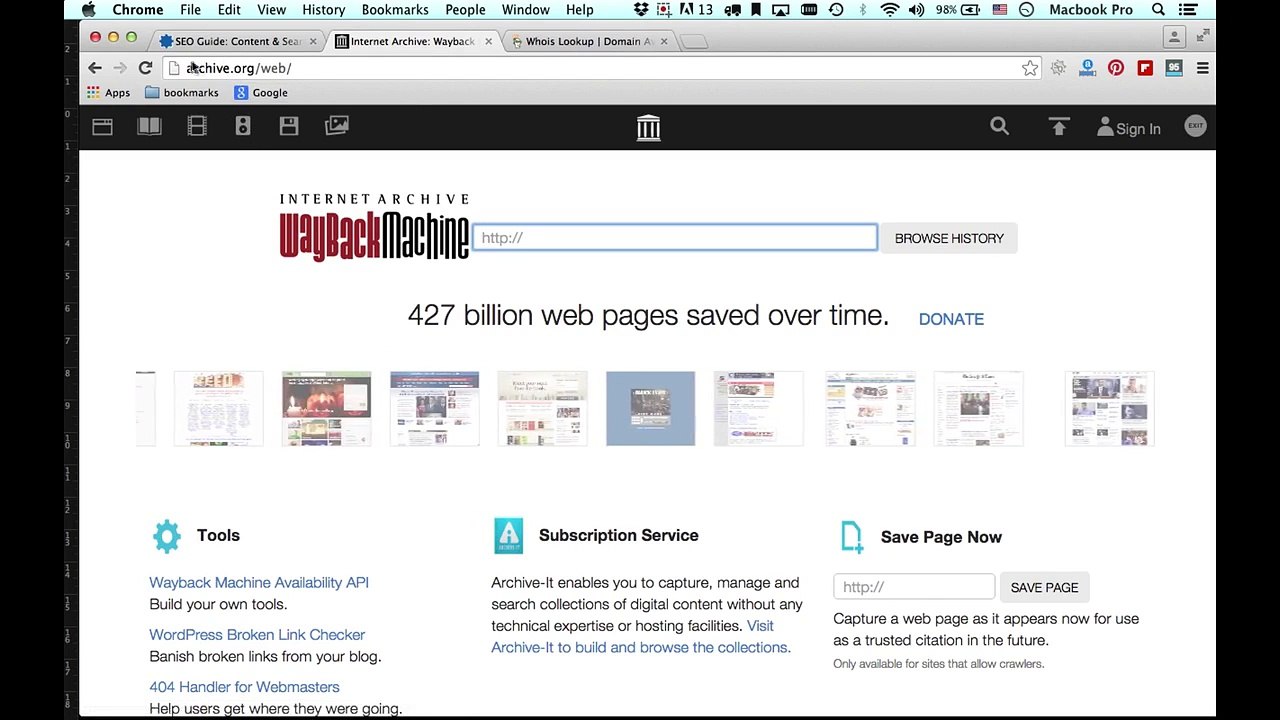Click the SEED website thumbnail
Image resolution: width=1280 pixels, height=720 pixels.
(218, 408)
